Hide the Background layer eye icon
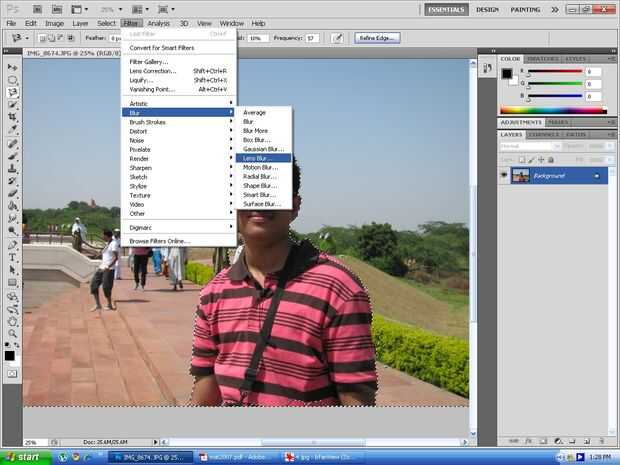Image resolution: width=620 pixels, height=465 pixels. (504, 175)
